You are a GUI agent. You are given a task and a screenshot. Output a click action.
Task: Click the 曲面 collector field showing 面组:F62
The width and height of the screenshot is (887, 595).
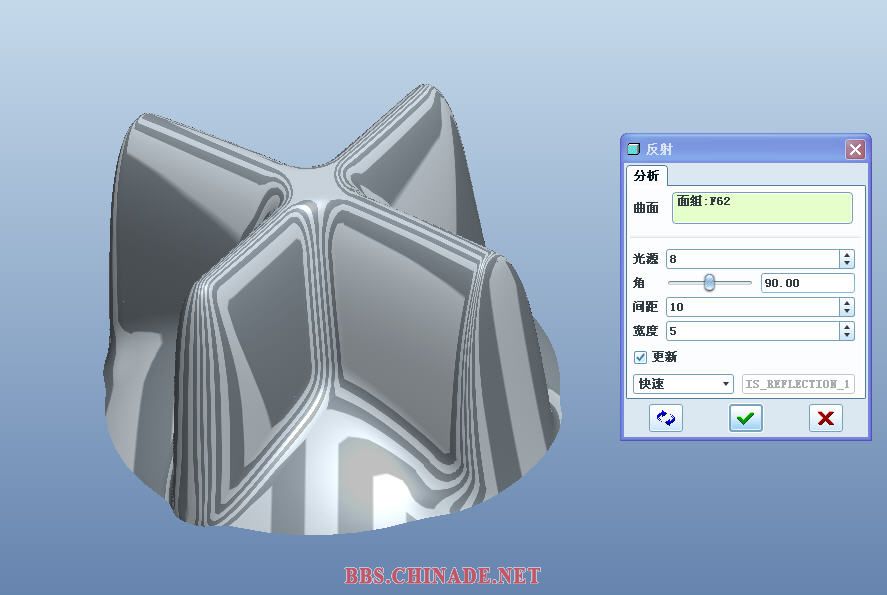point(762,208)
